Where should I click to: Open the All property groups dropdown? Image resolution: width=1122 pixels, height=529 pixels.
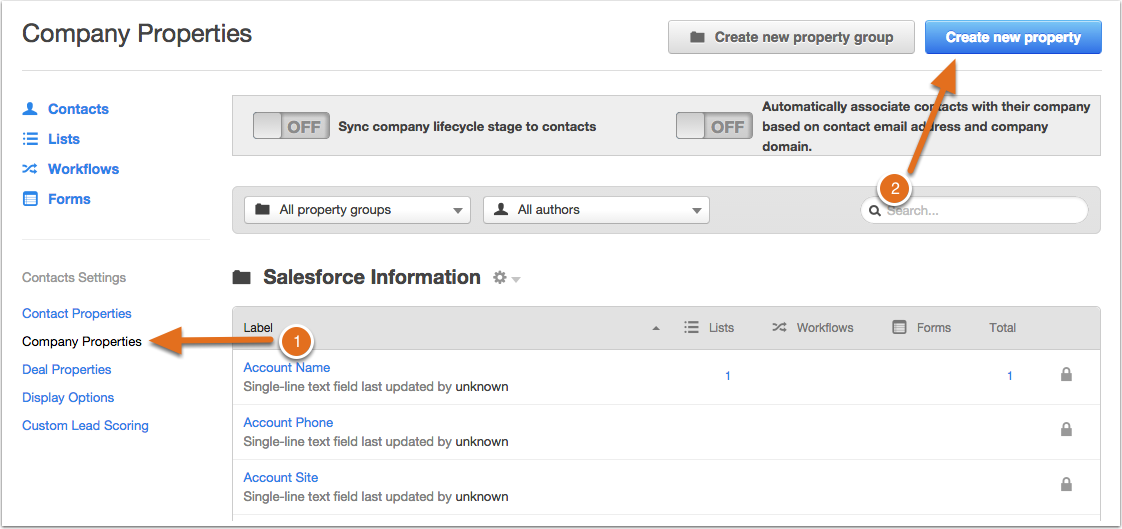pos(357,210)
